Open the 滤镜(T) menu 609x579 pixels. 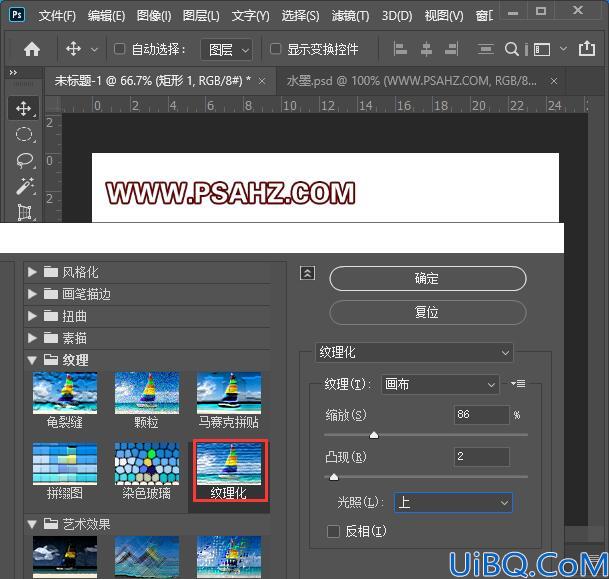point(350,16)
